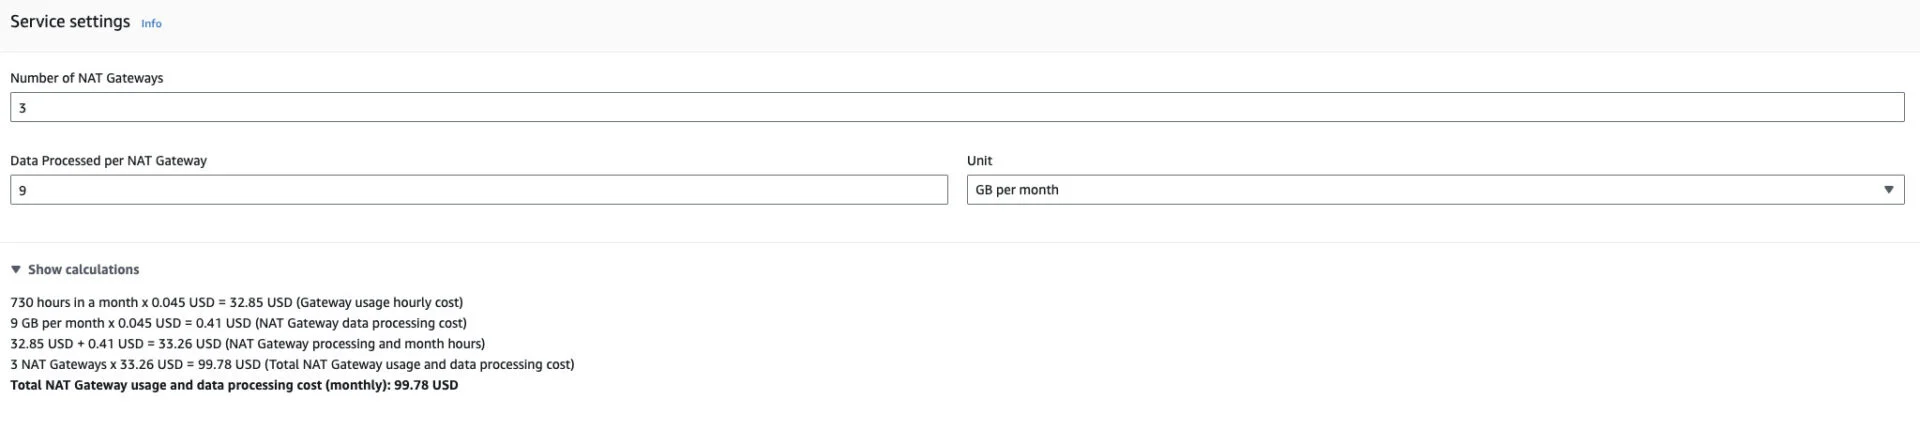Screen dimensions: 1920x430
Task: Click the NAT Gateway processing and month hours line
Action: click(247, 343)
